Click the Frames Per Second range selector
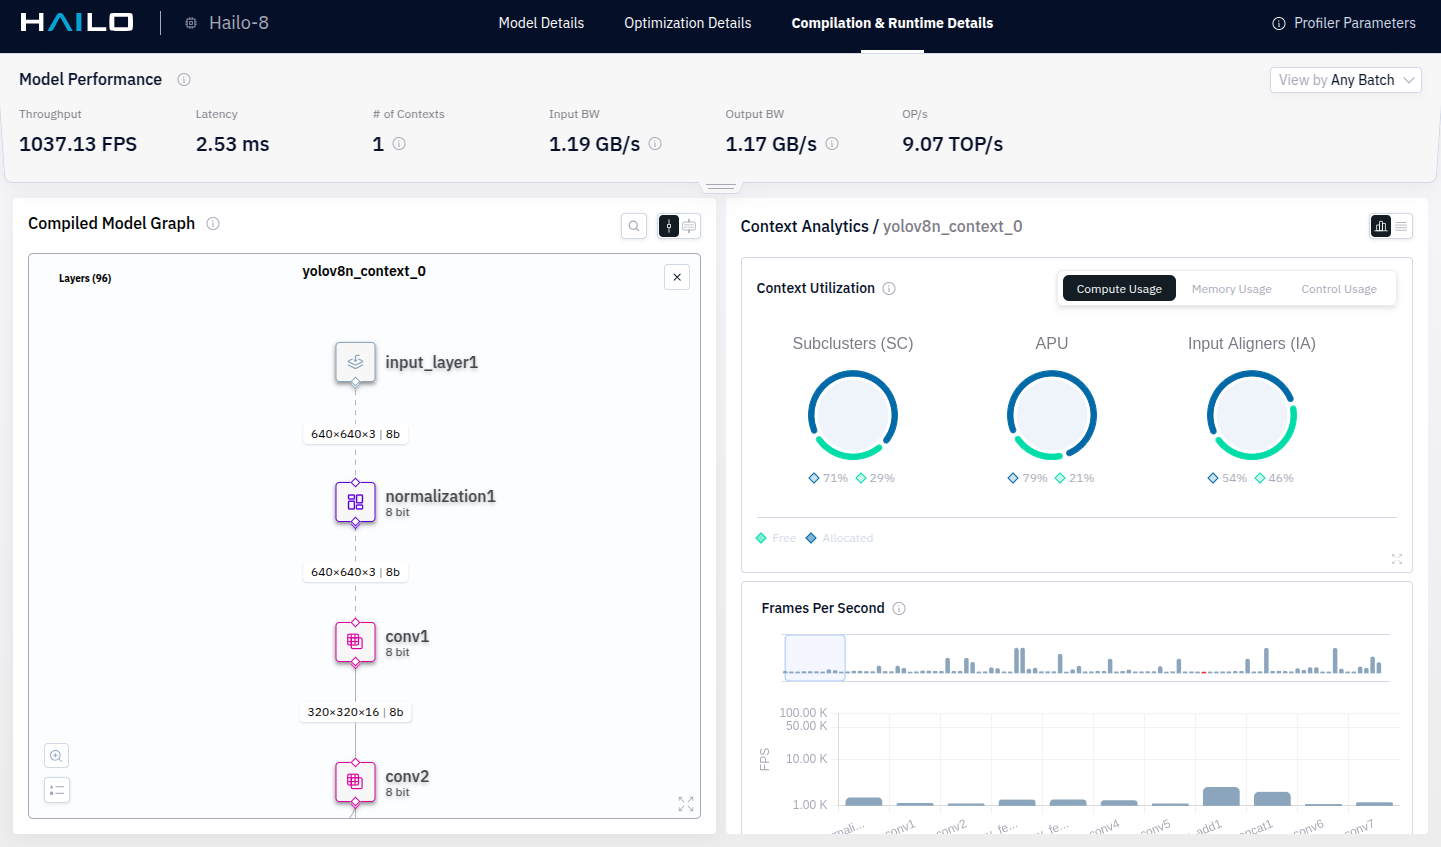This screenshot has height=847, width=1441. 815,658
